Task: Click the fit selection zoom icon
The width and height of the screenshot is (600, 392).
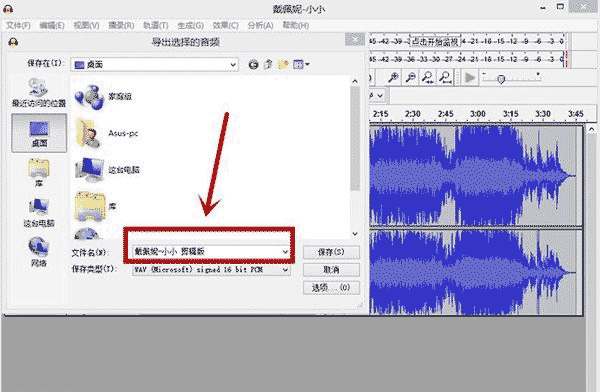Action: click(x=428, y=78)
